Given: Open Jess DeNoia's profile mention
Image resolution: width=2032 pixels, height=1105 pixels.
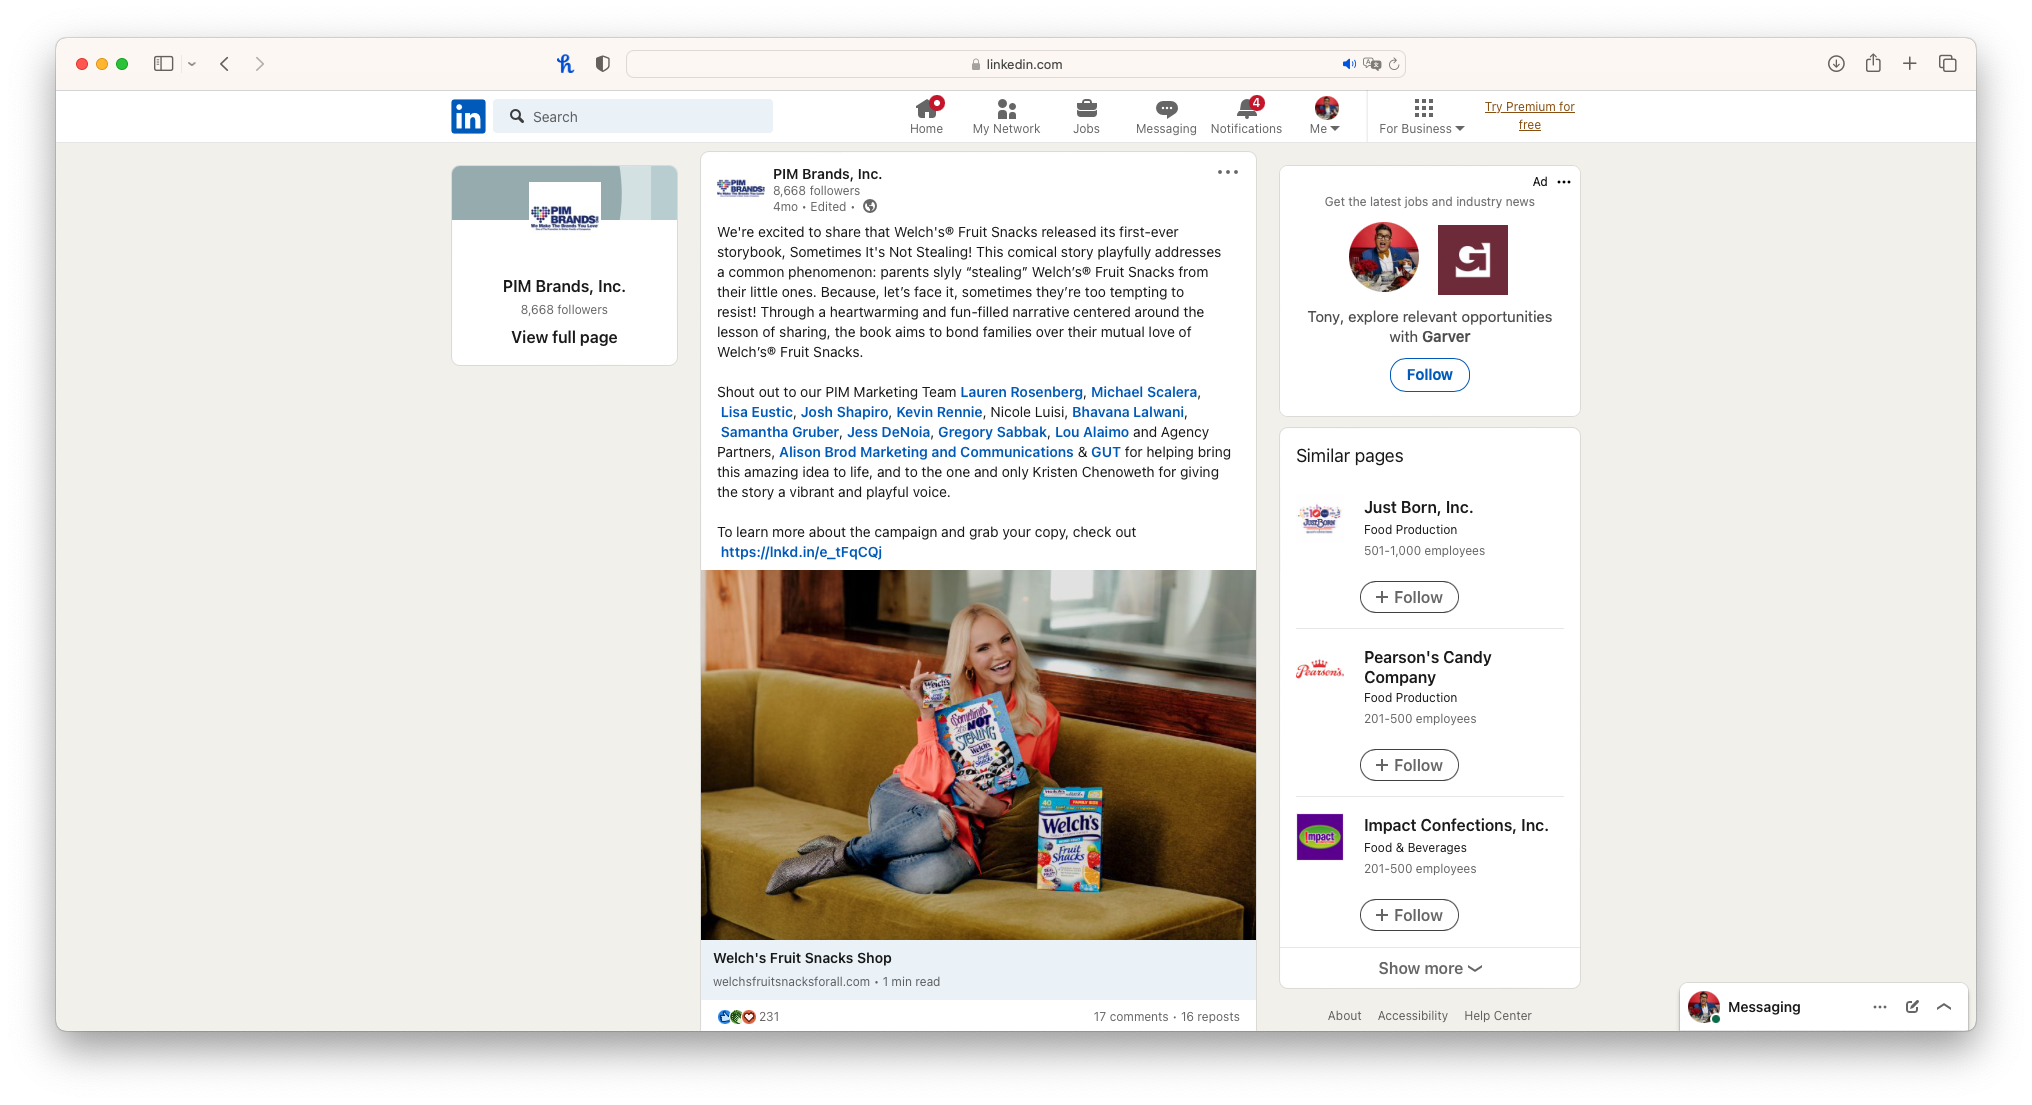Looking at the screenshot, I should [x=888, y=432].
